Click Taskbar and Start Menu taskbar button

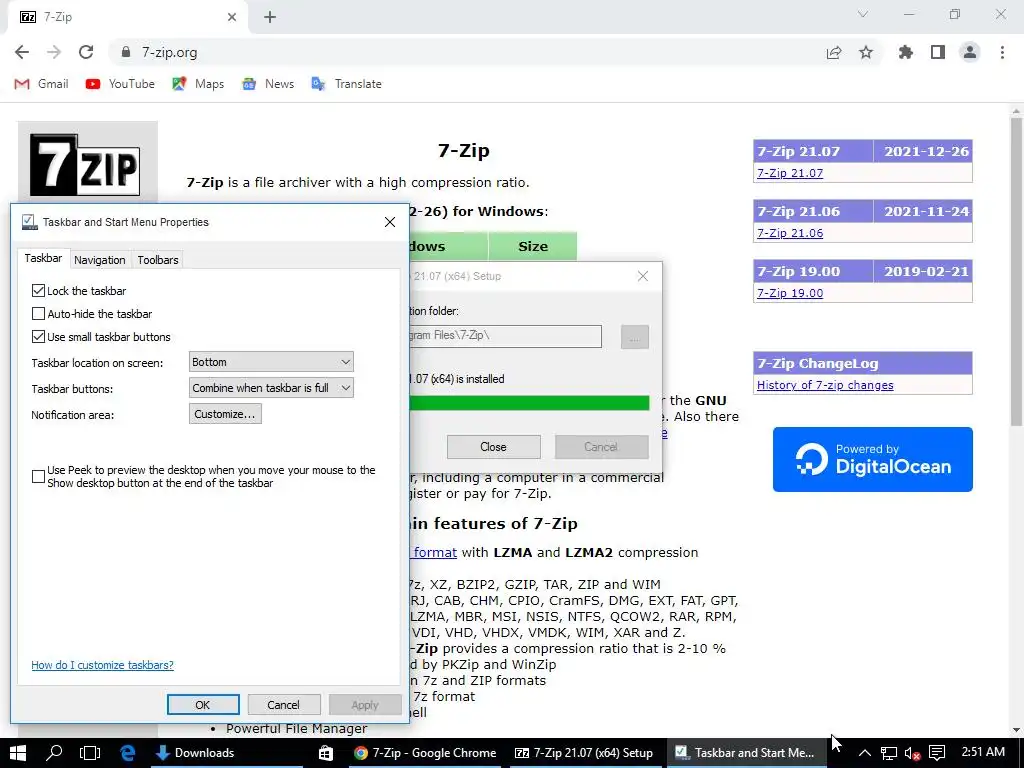pyautogui.click(x=744, y=753)
